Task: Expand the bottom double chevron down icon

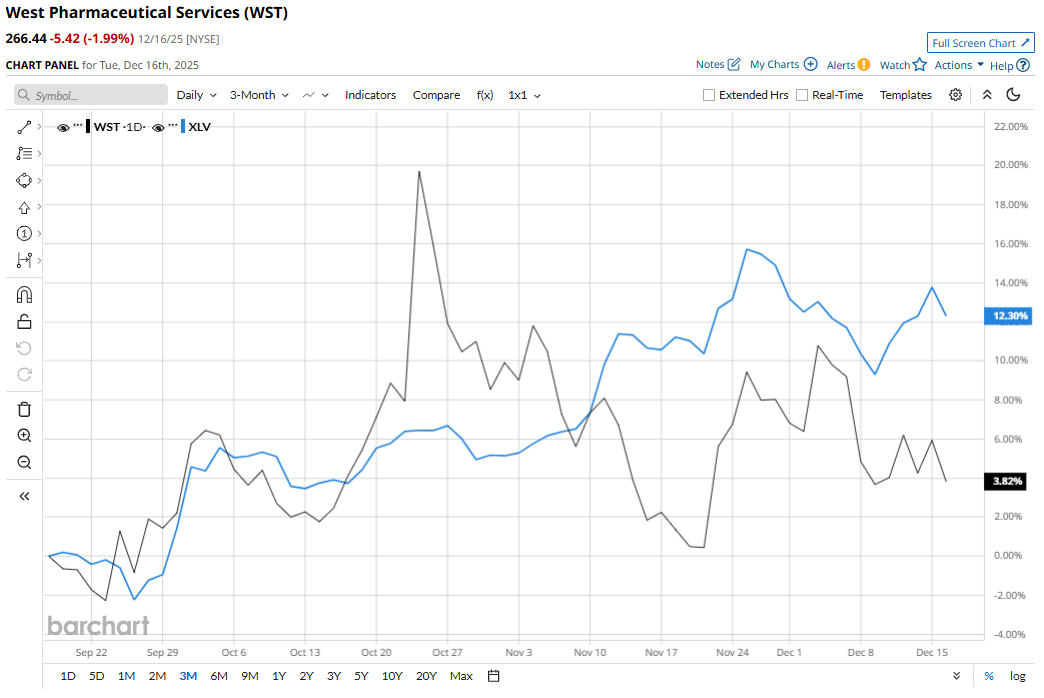Action: pyautogui.click(x=956, y=676)
